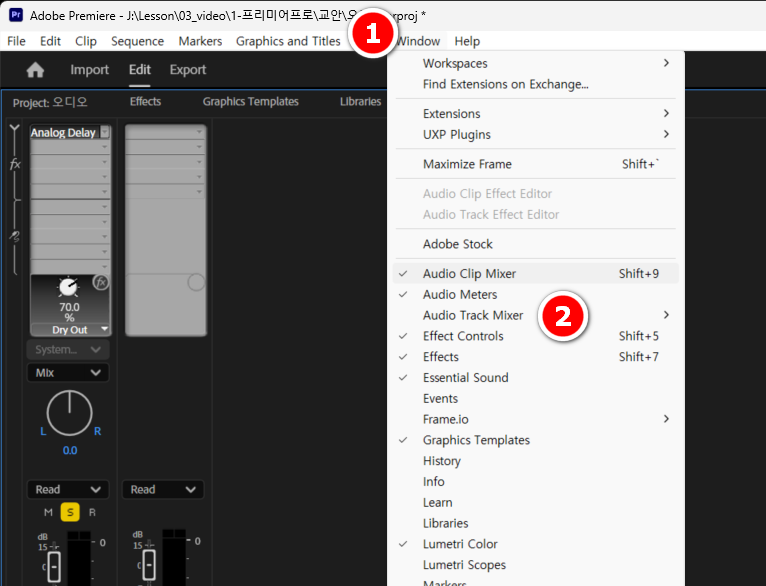Screen dimensions: 766x586
Task: Open the Clip menu
Action: pos(86,42)
